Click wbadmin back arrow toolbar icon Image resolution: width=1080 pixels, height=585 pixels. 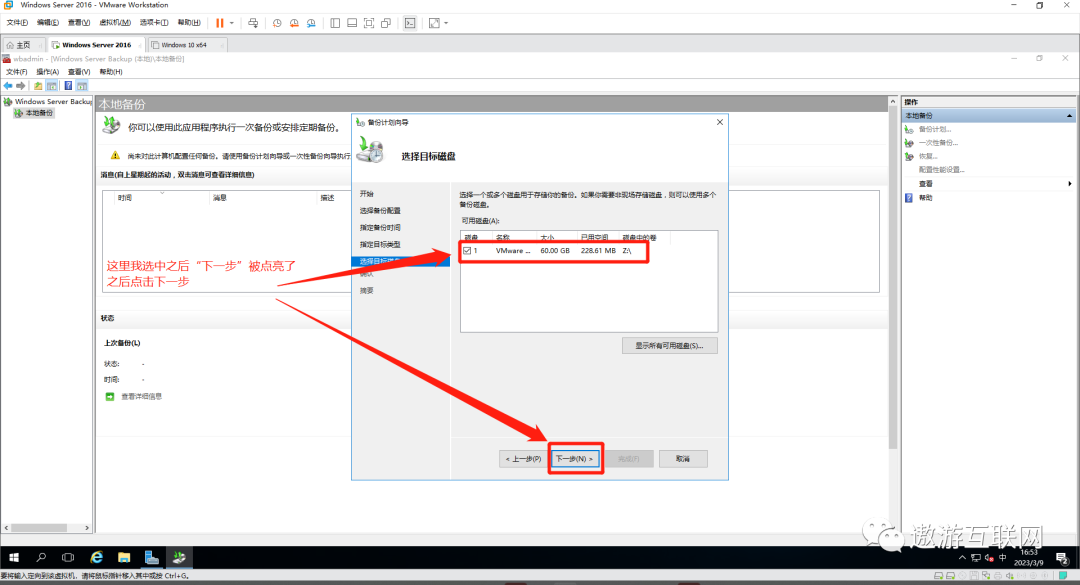(x=8, y=85)
